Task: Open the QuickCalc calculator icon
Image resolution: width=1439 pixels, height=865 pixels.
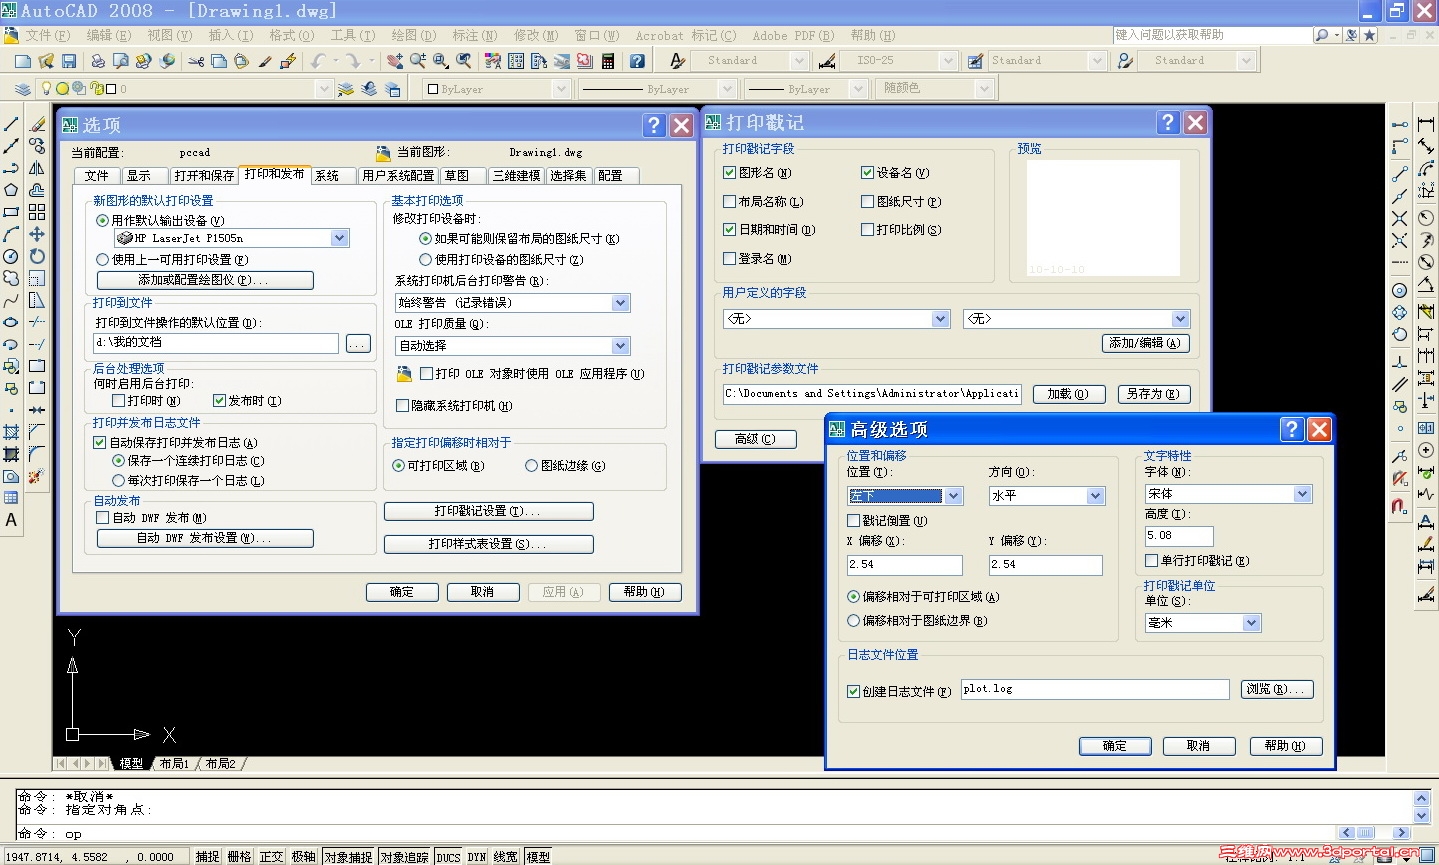Action: pos(608,61)
